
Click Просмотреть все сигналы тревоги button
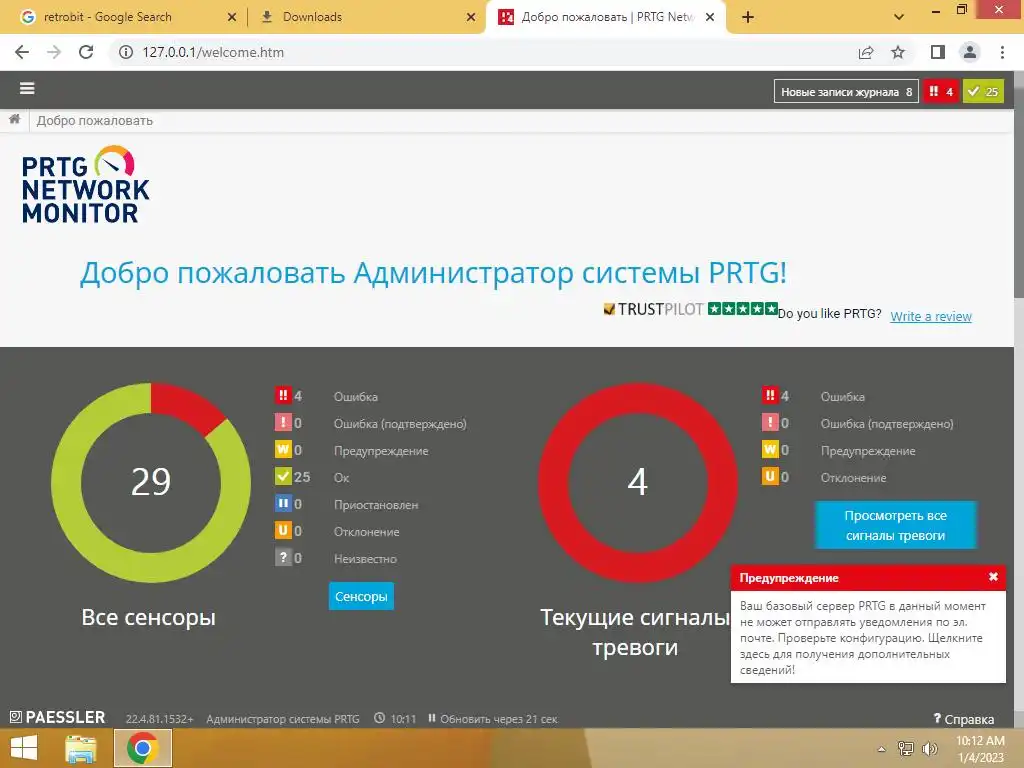click(895, 525)
